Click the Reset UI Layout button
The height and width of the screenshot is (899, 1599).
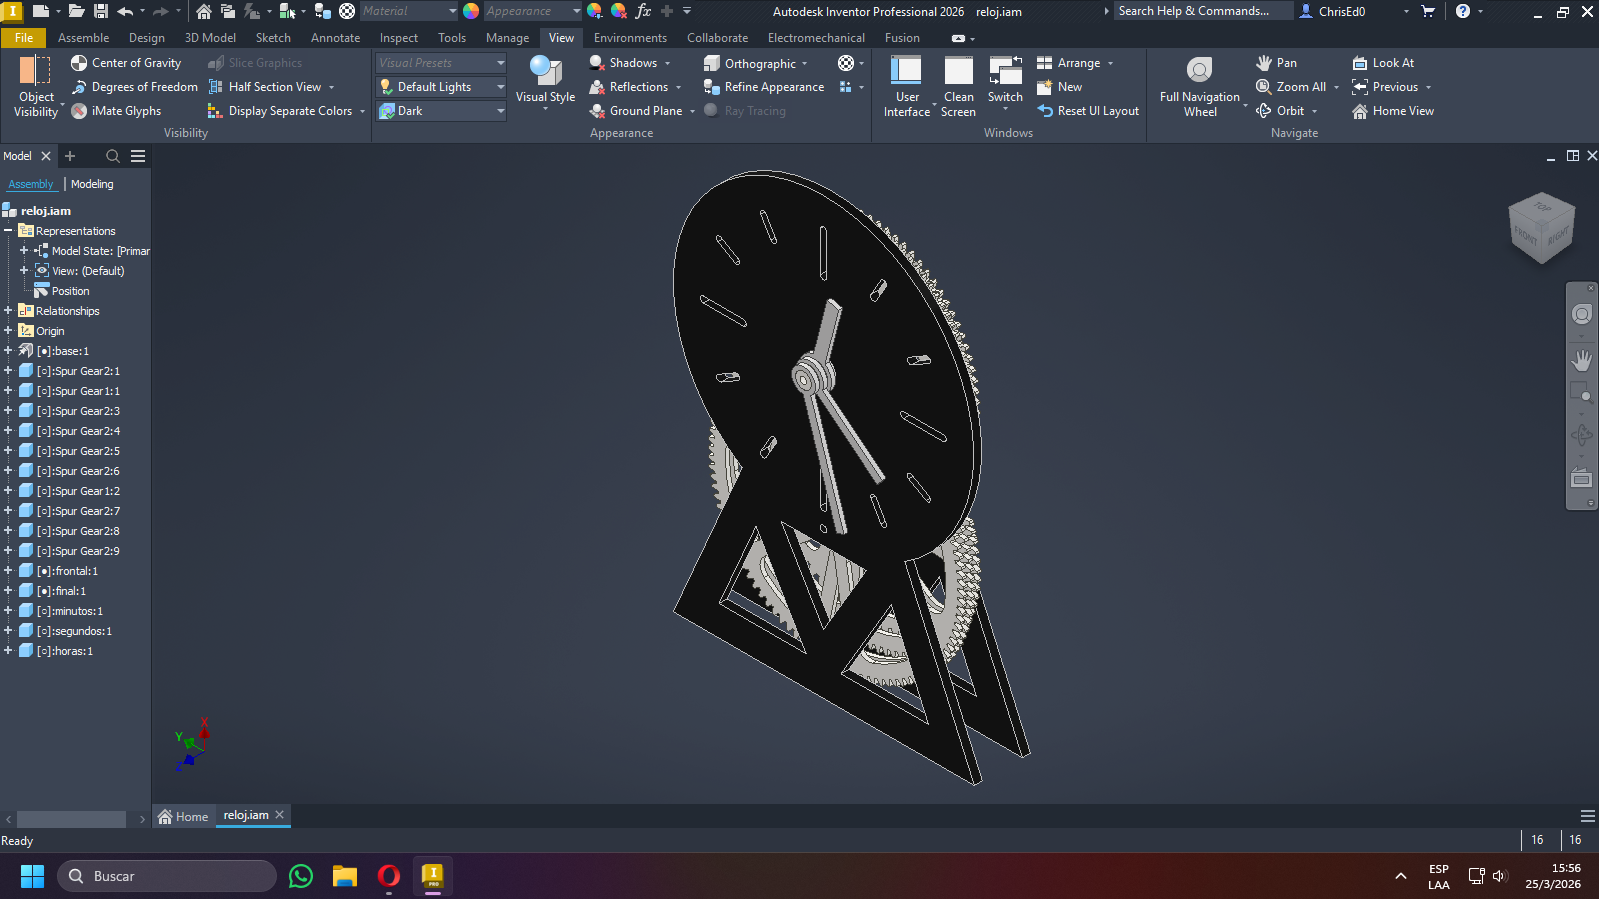tap(1088, 111)
